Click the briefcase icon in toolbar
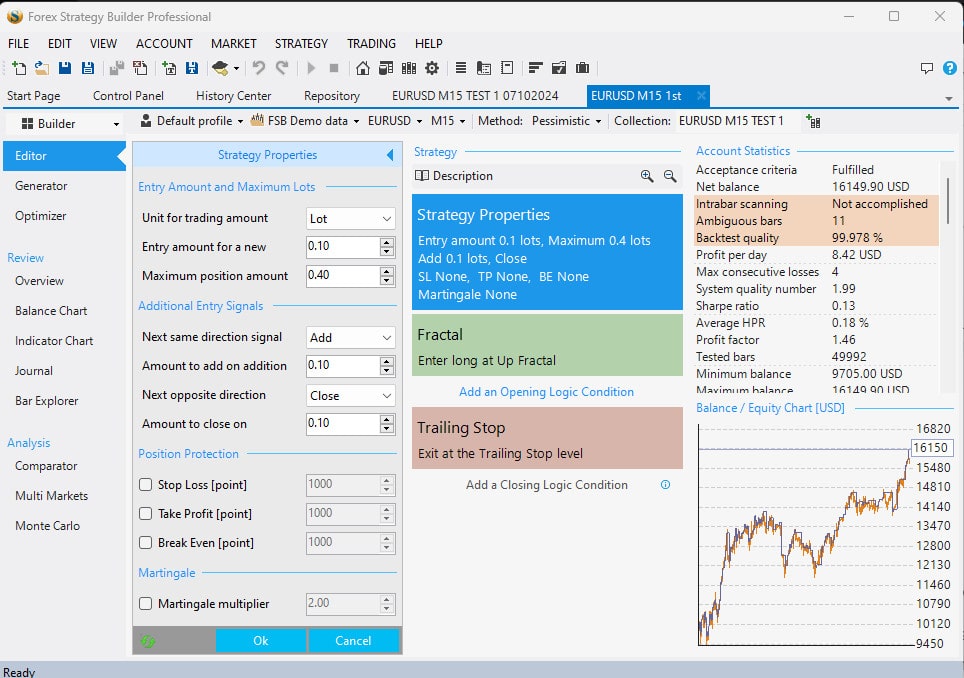Image resolution: width=964 pixels, height=678 pixels. (x=582, y=68)
